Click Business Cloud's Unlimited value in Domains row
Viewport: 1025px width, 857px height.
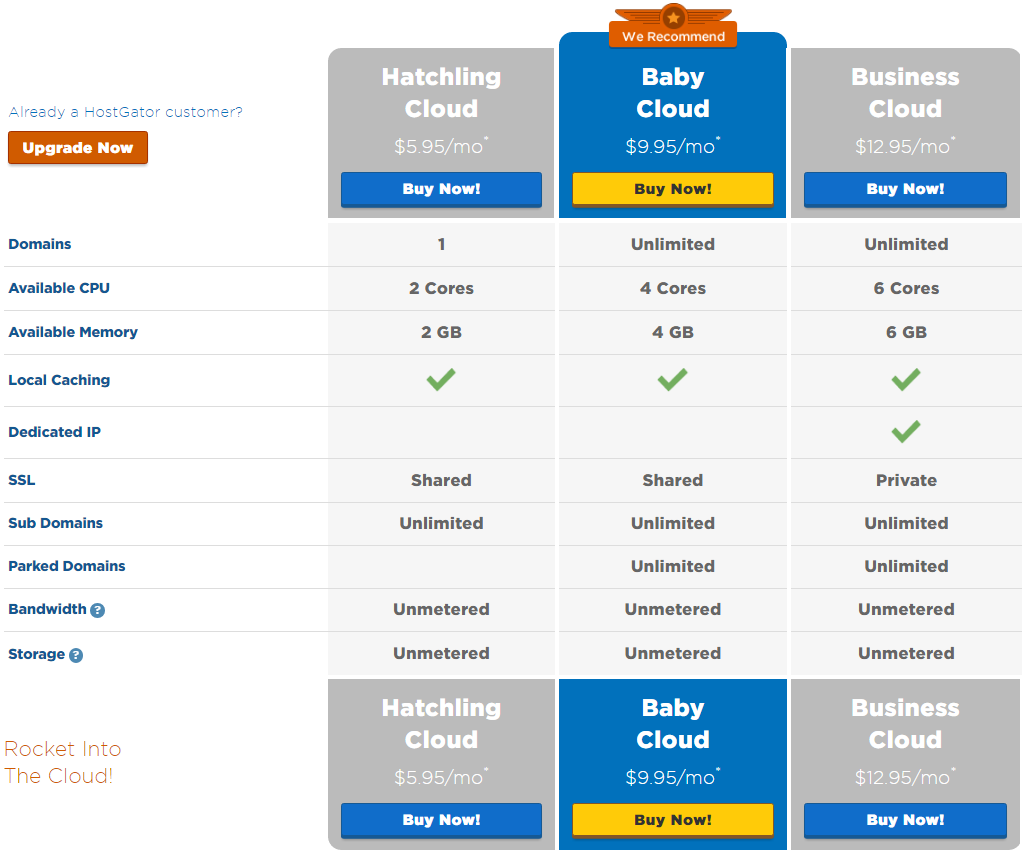point(906,244)
